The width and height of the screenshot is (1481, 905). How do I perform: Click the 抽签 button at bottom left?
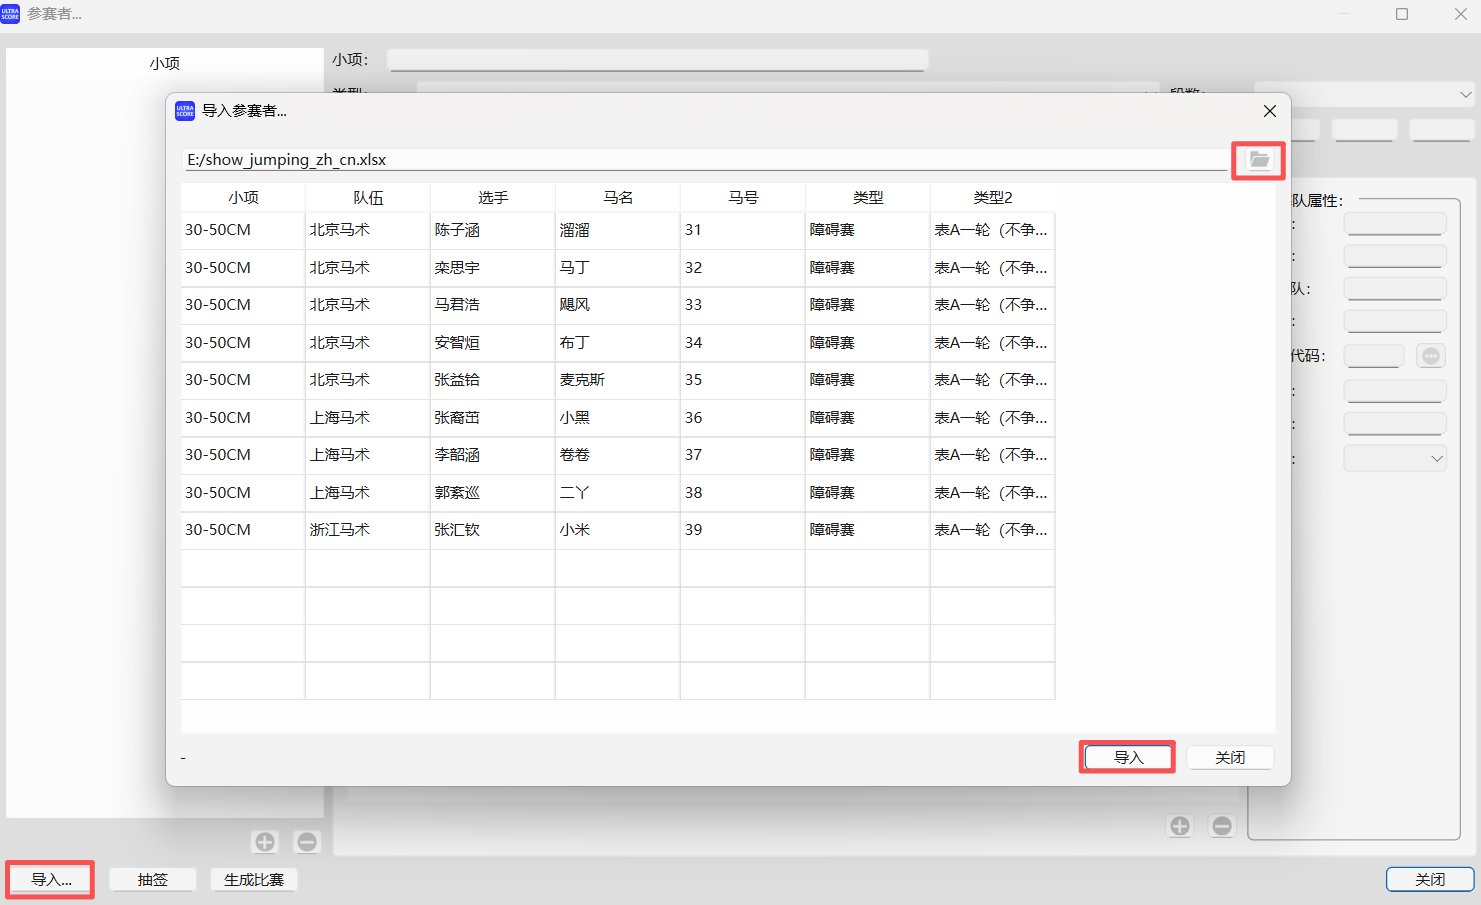152,879
